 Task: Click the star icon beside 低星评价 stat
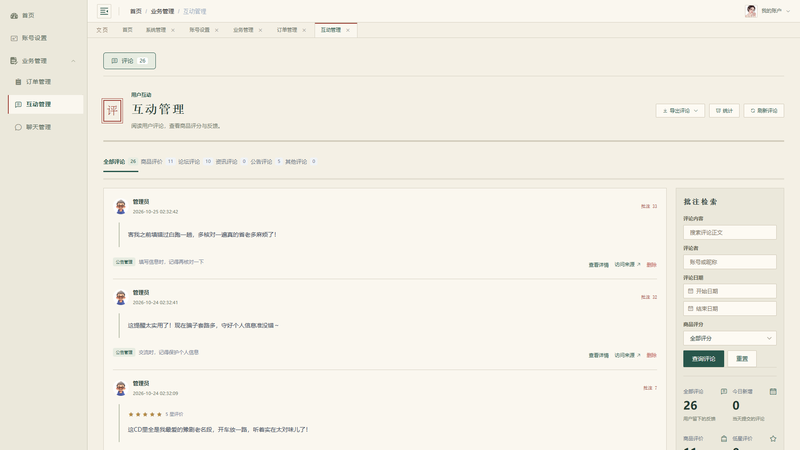tap(773, 438)
